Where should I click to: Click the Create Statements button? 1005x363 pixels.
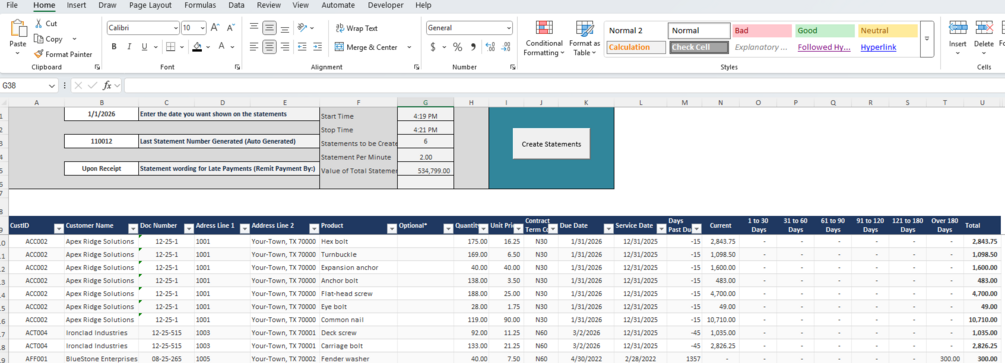(551, 144)
